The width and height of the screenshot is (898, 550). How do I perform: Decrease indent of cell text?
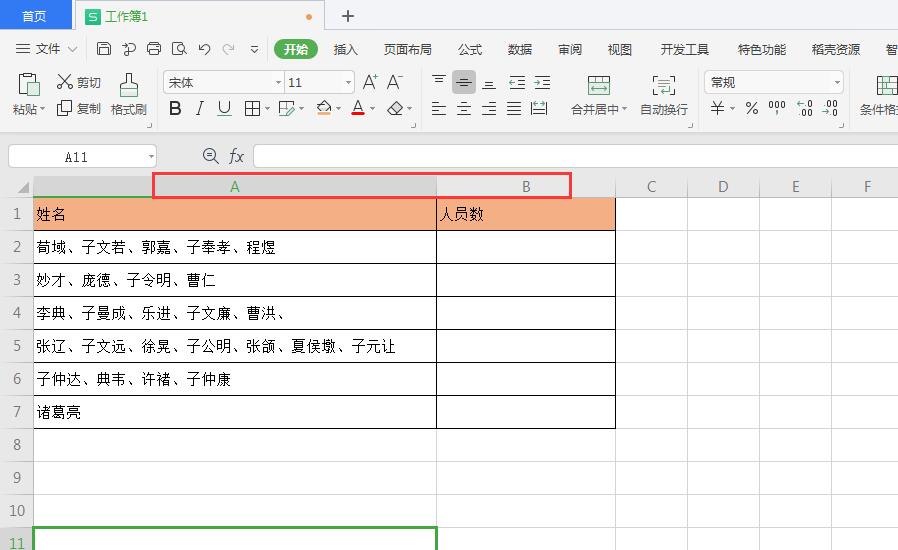[x=517, y=82]
